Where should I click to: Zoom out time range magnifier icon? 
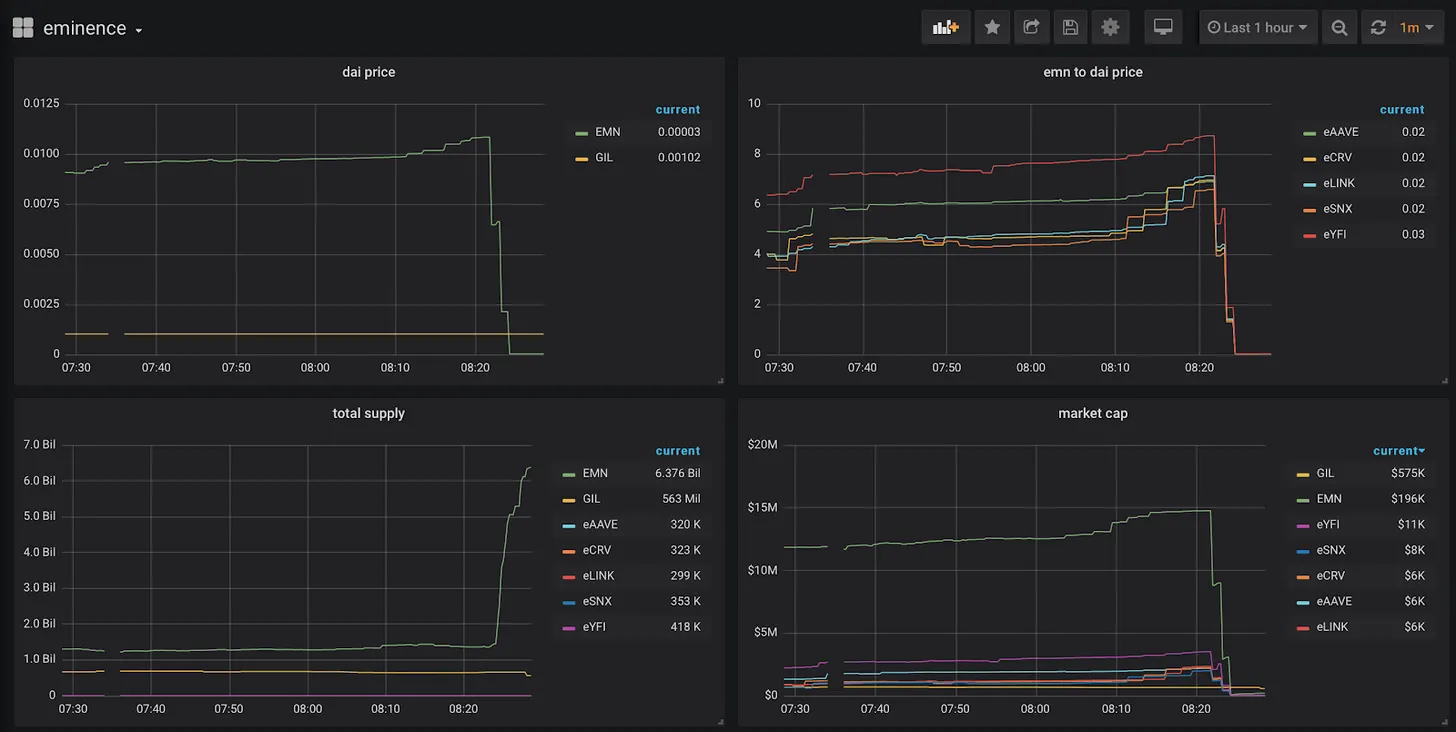[x=1339, y=28]
